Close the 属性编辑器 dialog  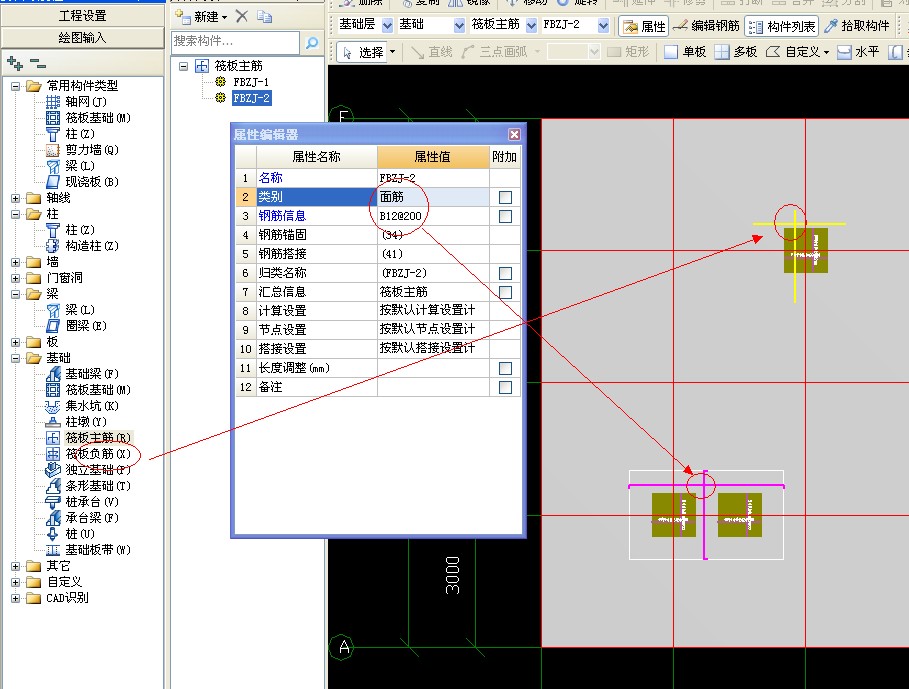pos(514,134)
